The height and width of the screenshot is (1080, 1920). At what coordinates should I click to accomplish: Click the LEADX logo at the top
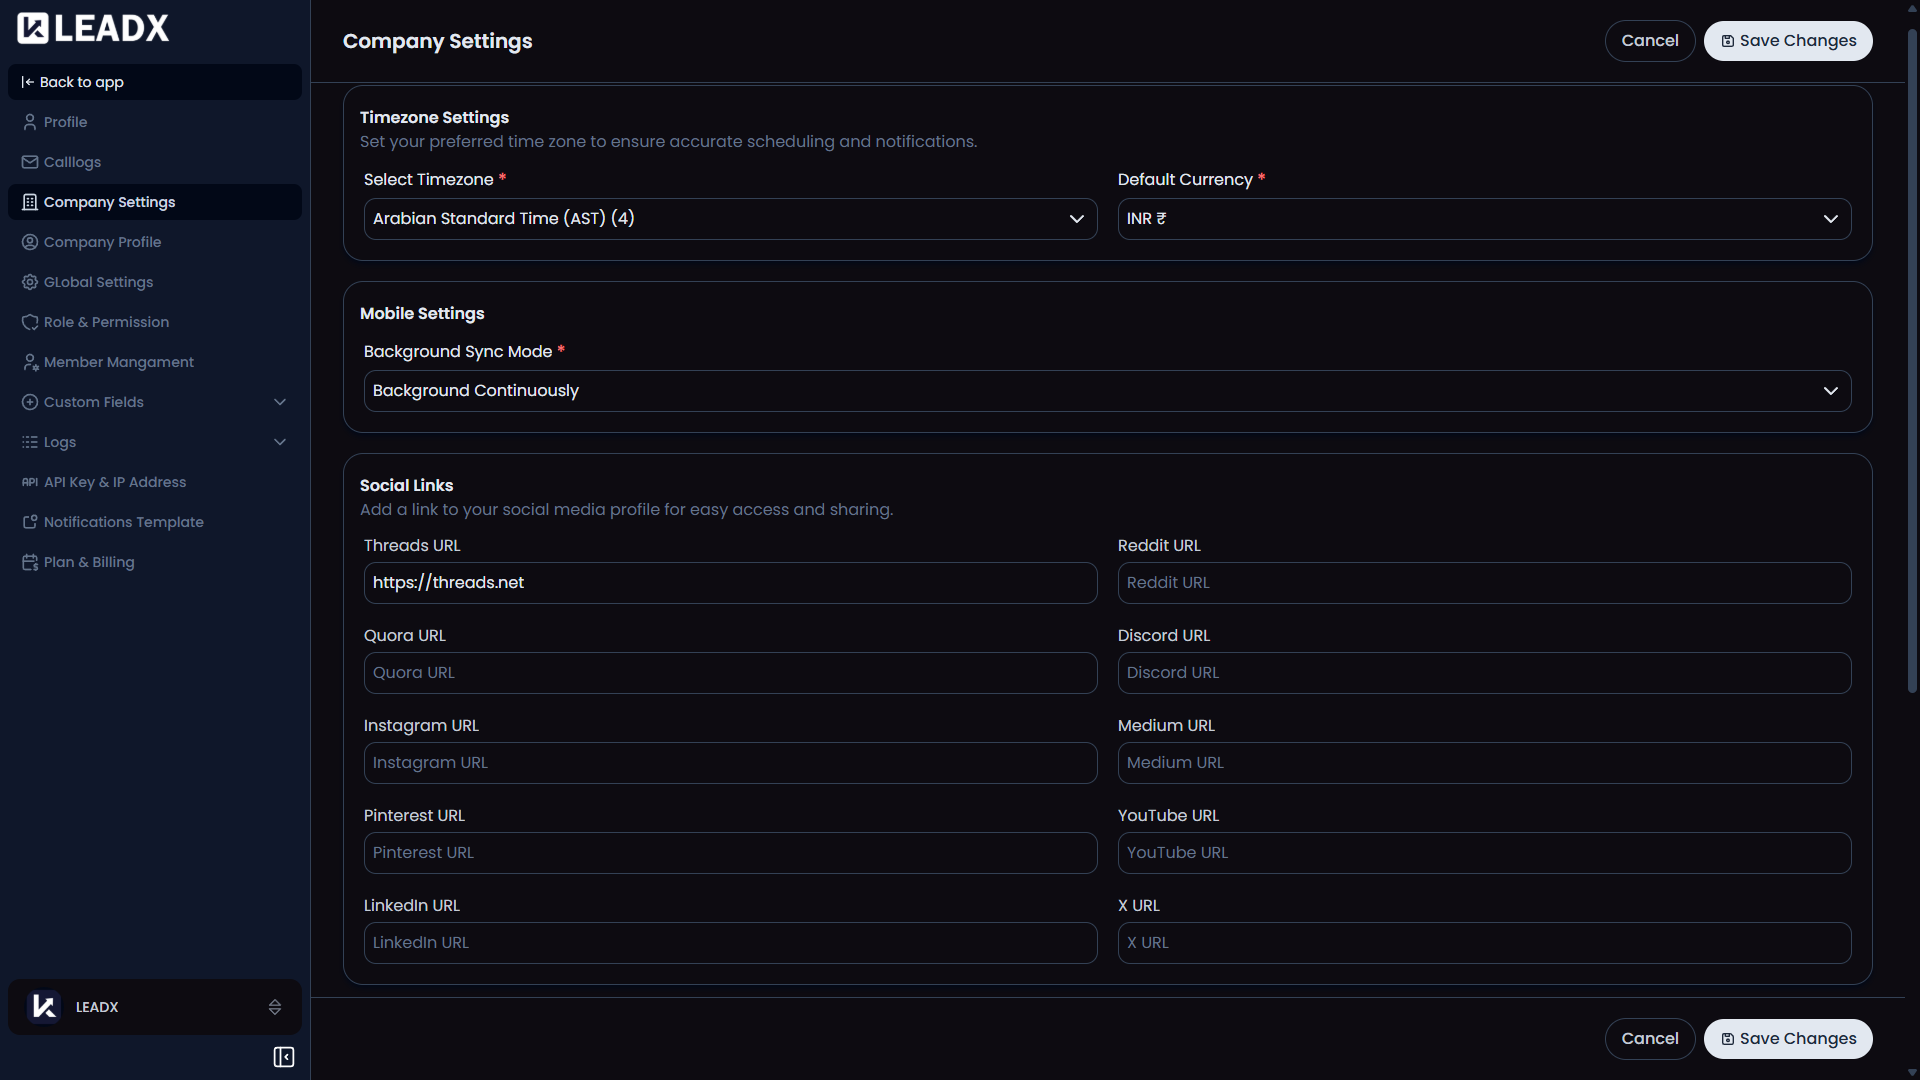(x=92, y=27)
